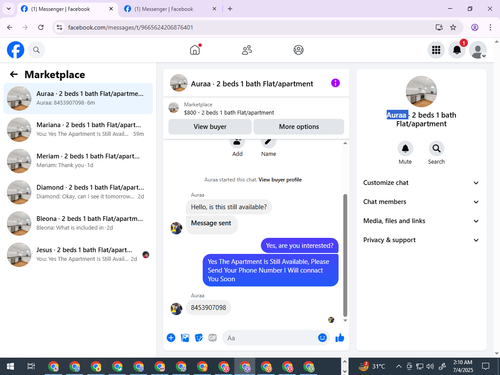500x375 pixels.
Task: Click the View buyer button
Action: [210, 127]
